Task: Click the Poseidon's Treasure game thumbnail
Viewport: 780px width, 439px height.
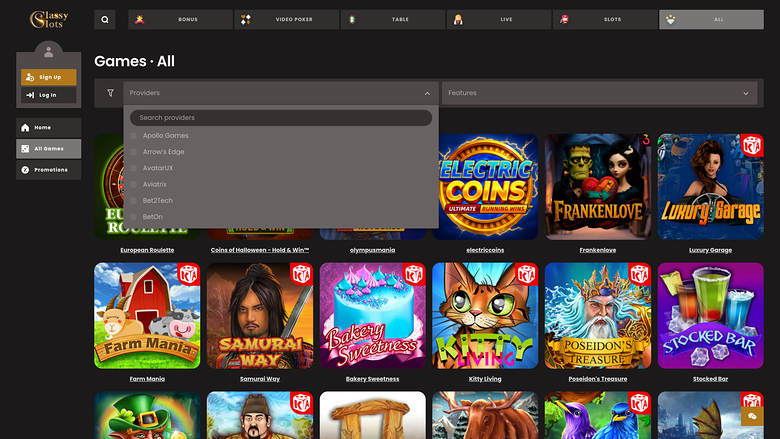Action: click(597, 316)
